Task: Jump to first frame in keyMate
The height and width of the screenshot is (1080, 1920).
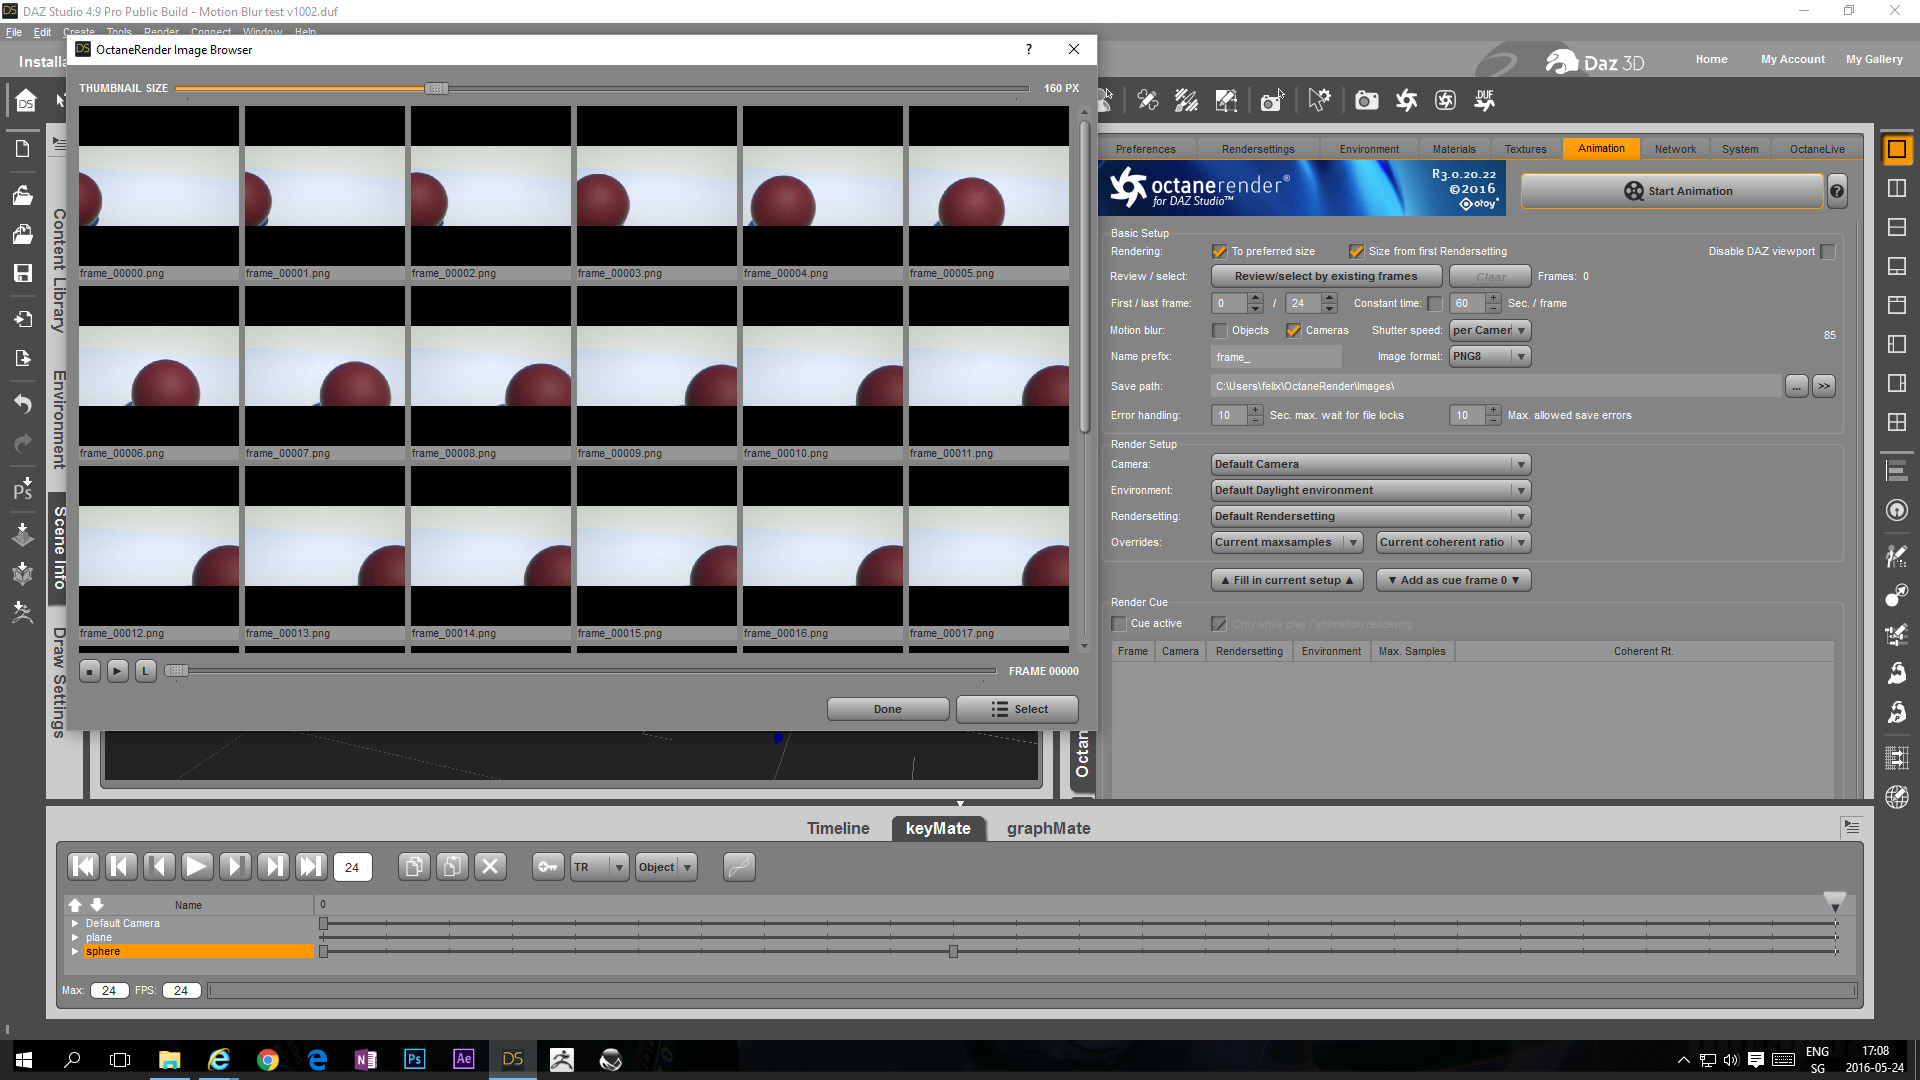Action: (x=84, y=867)
